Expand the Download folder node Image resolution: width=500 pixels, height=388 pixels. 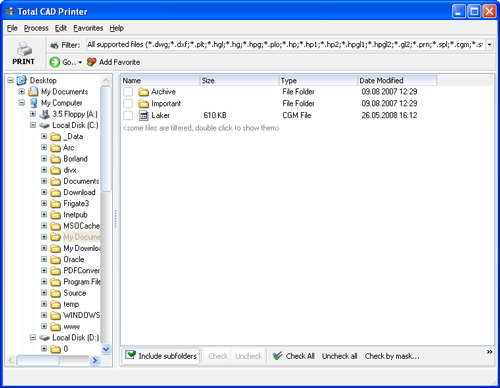pyautogui.click(x=44, y=192)
